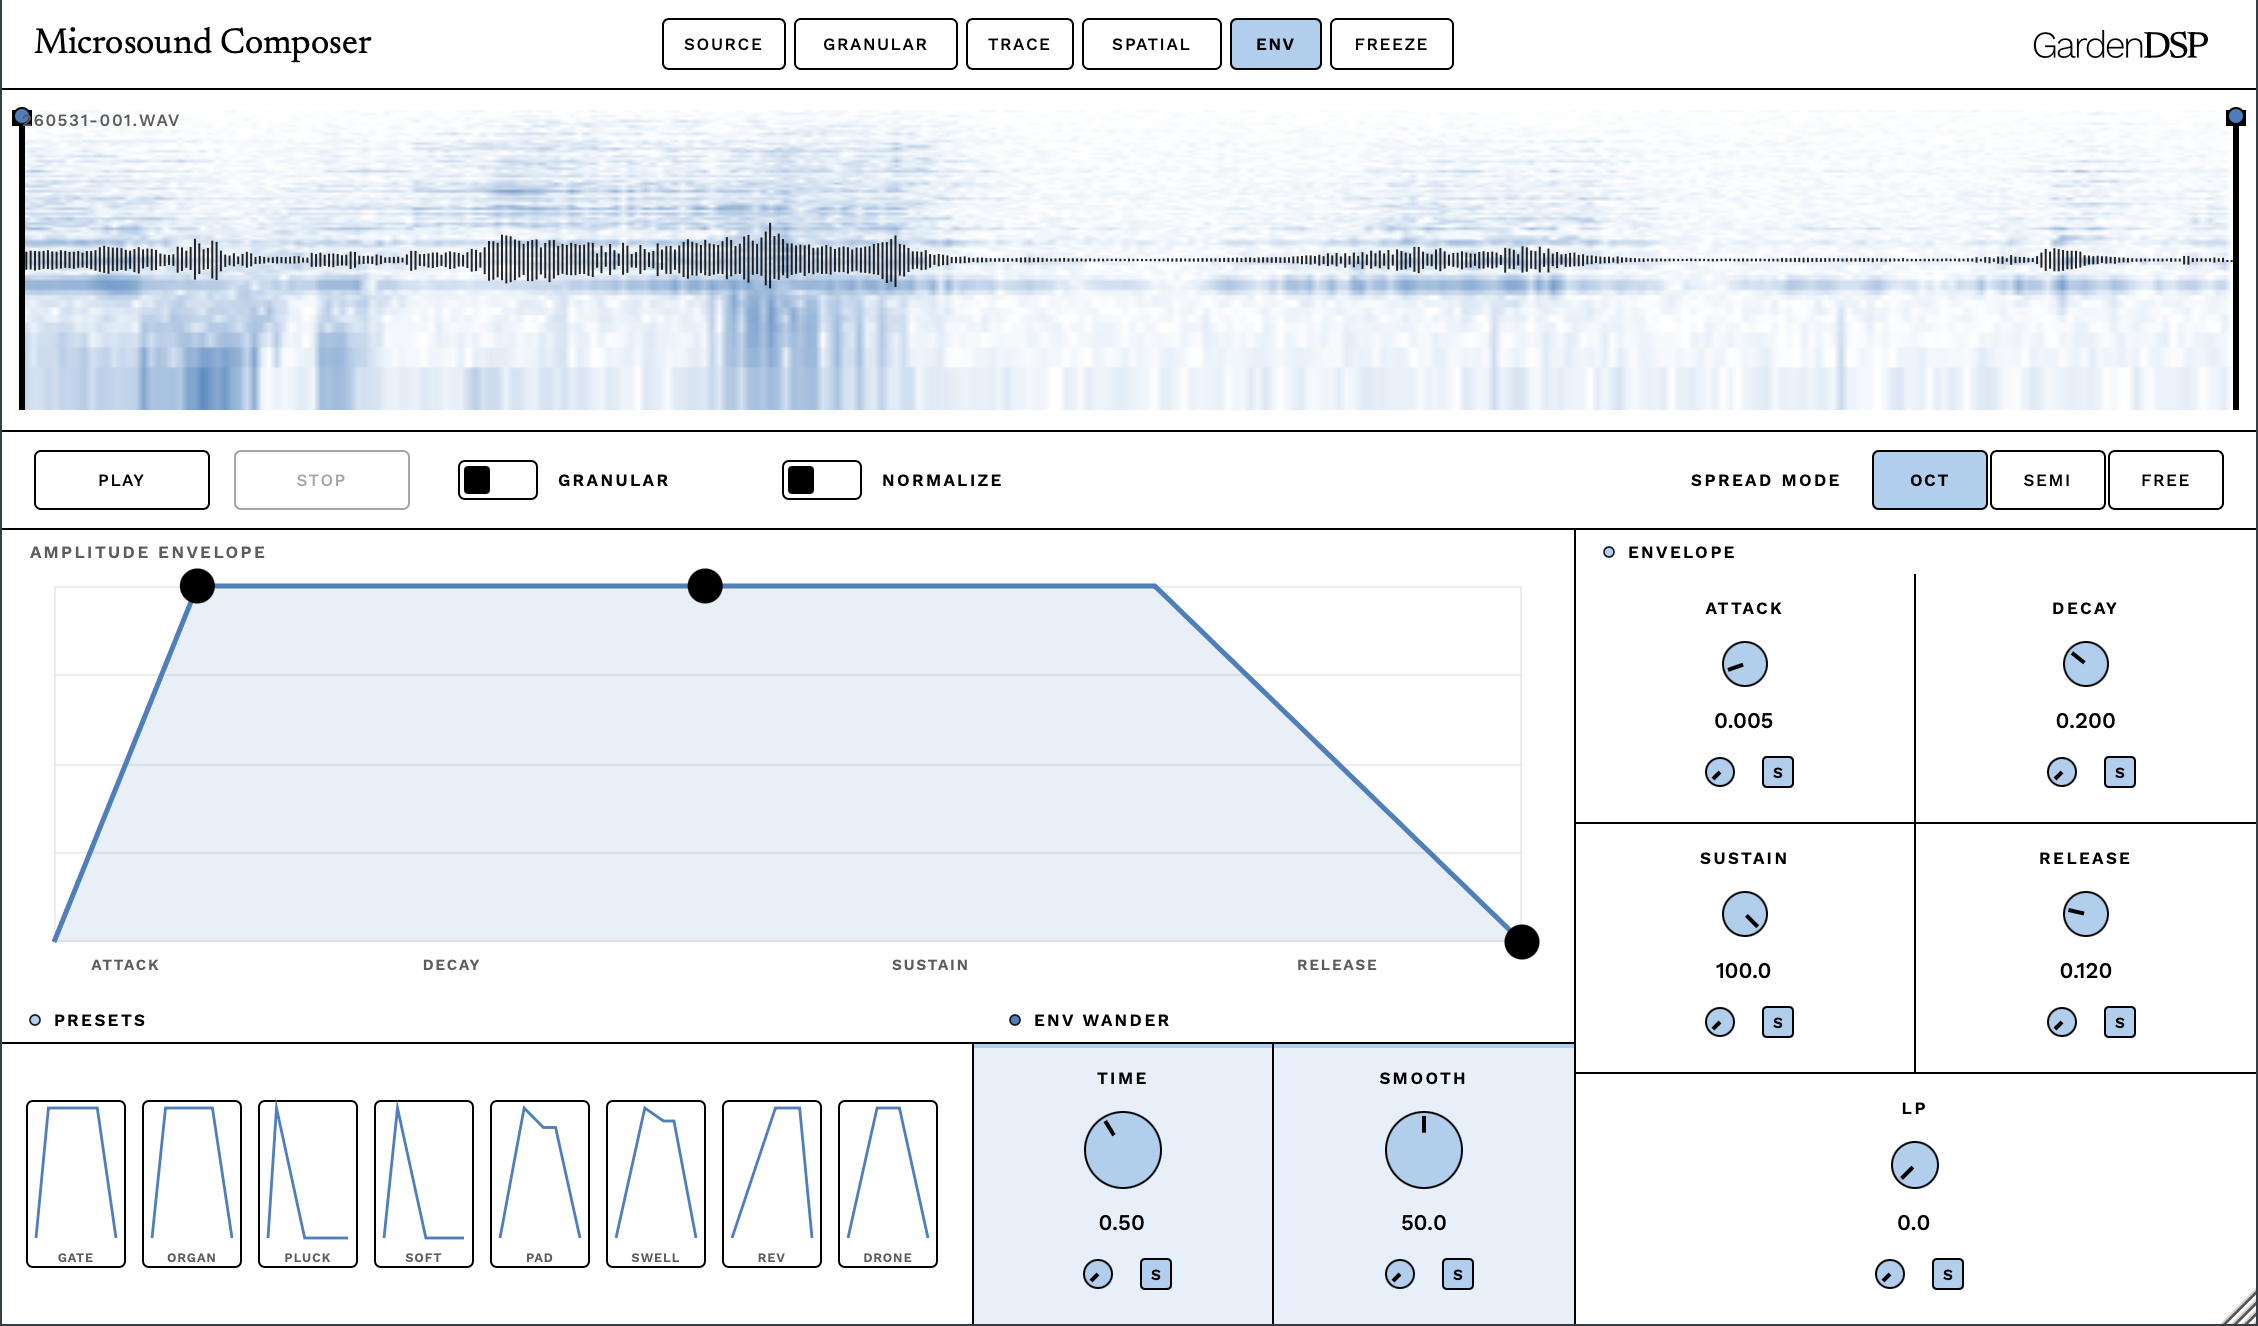Open the GRANULAR tab
Image resolution: width=2258 pixels, height=1326 pixels.
(x=876, y=44)
